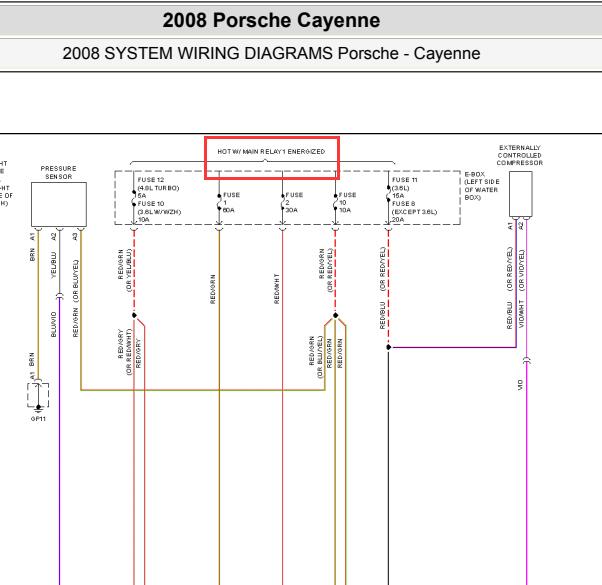This screenshot has height=585, width=602.
Task: Select the externally controlled compressor component box
Action: [x=521, y=194]
